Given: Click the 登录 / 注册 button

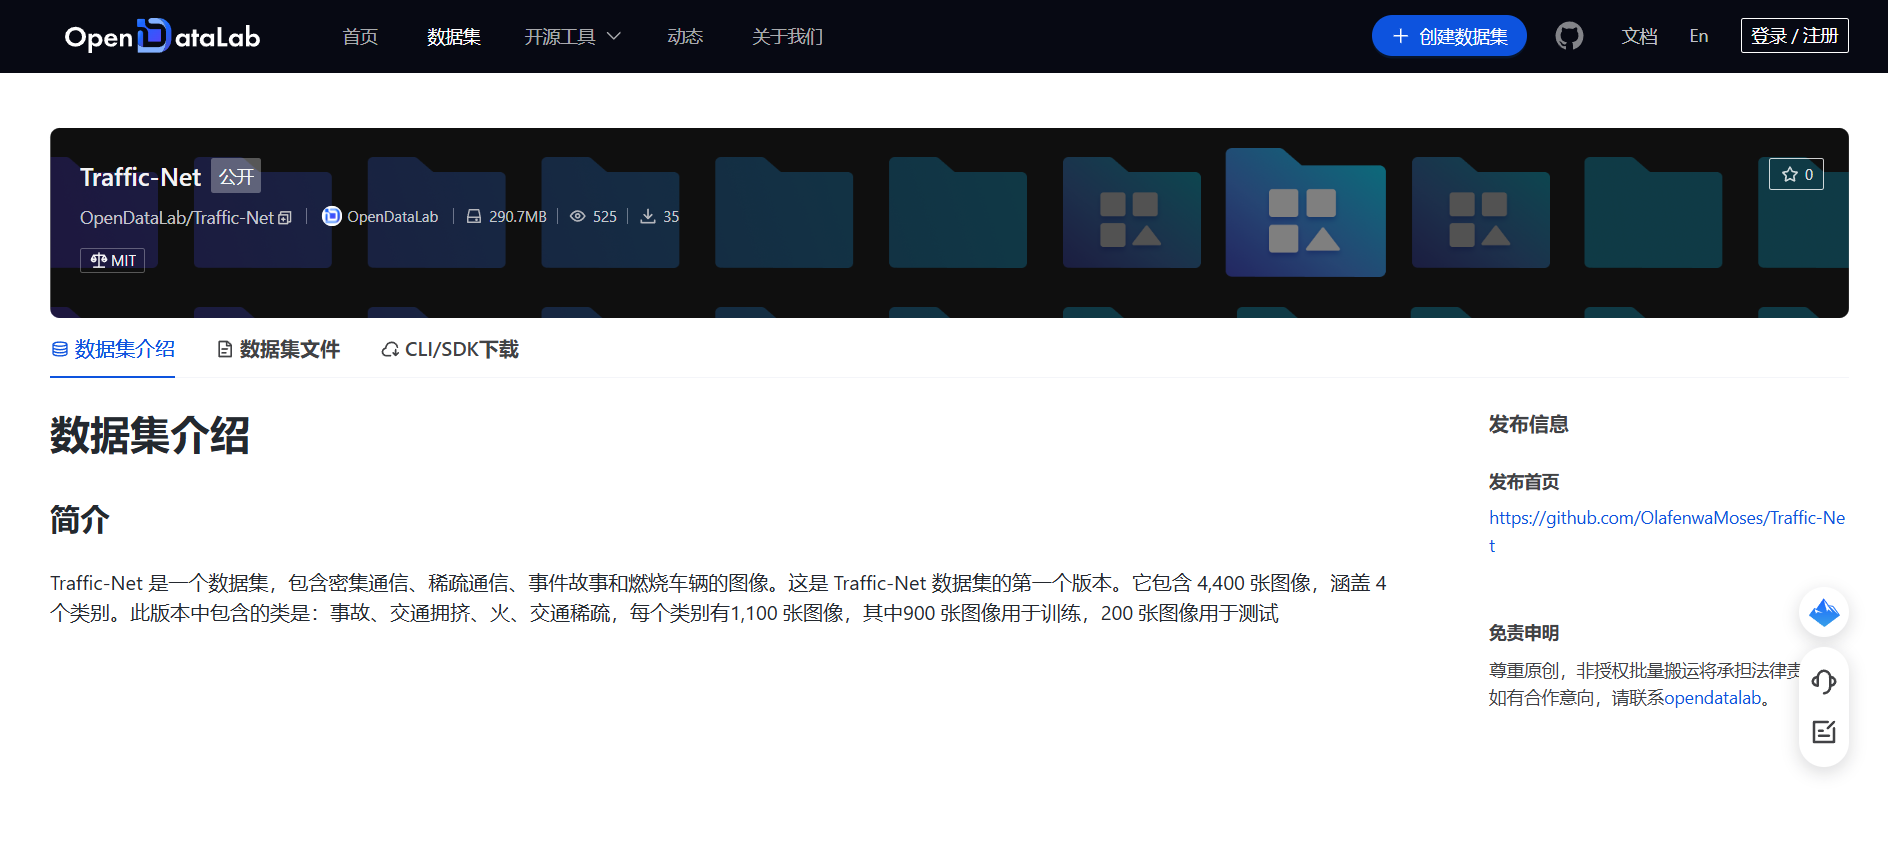Looking at the screenshot, I should tap(1795, 36).
